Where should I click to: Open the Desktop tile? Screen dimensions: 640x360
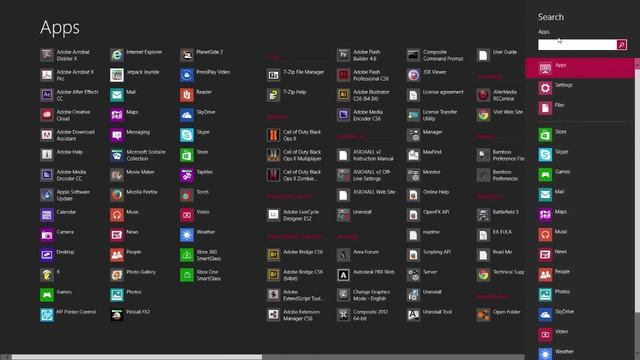click(57, 255)
